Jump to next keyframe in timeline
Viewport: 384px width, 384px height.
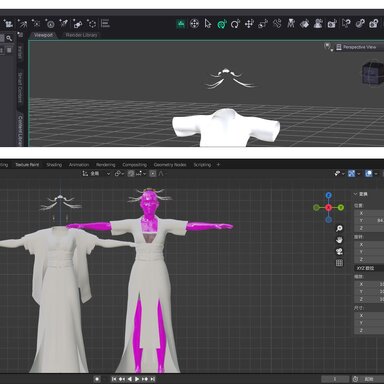click(145, 379)
